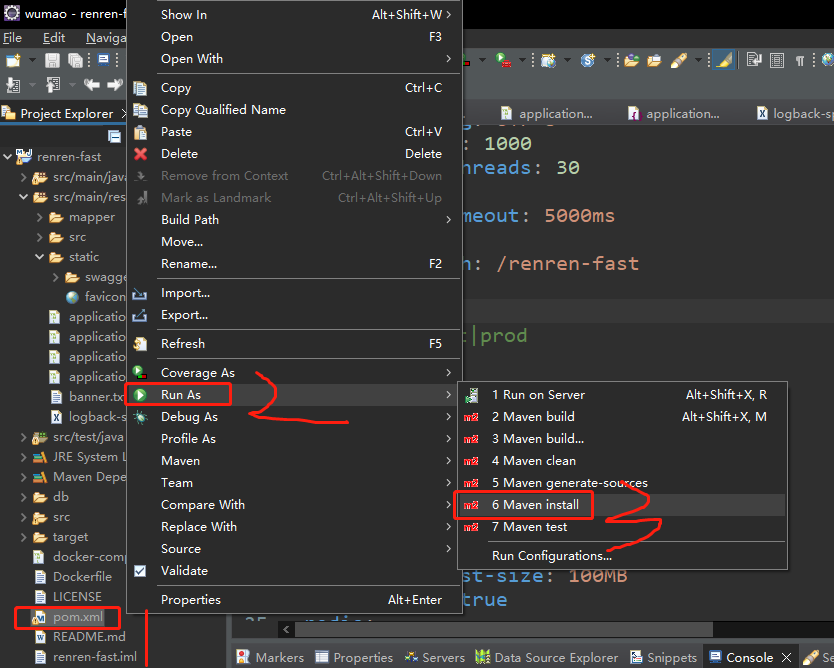Switch to the Snippets tab

click(x=663, y=658)
